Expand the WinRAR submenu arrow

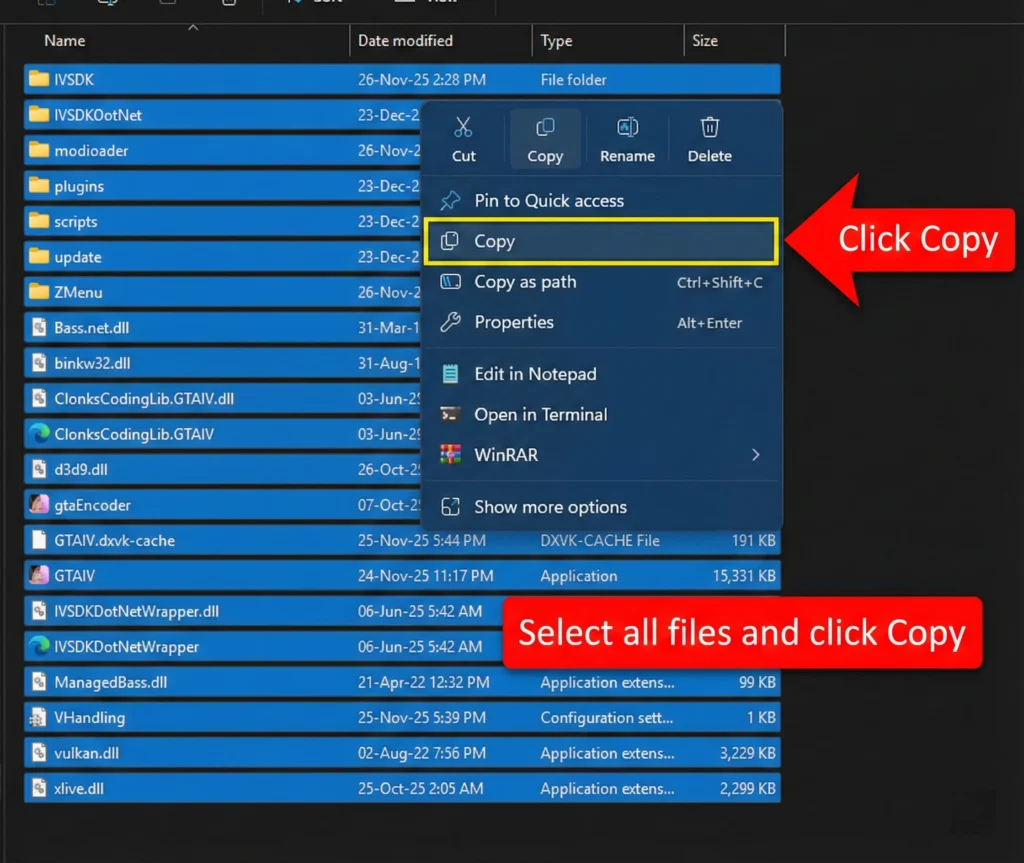coord(755,455)
